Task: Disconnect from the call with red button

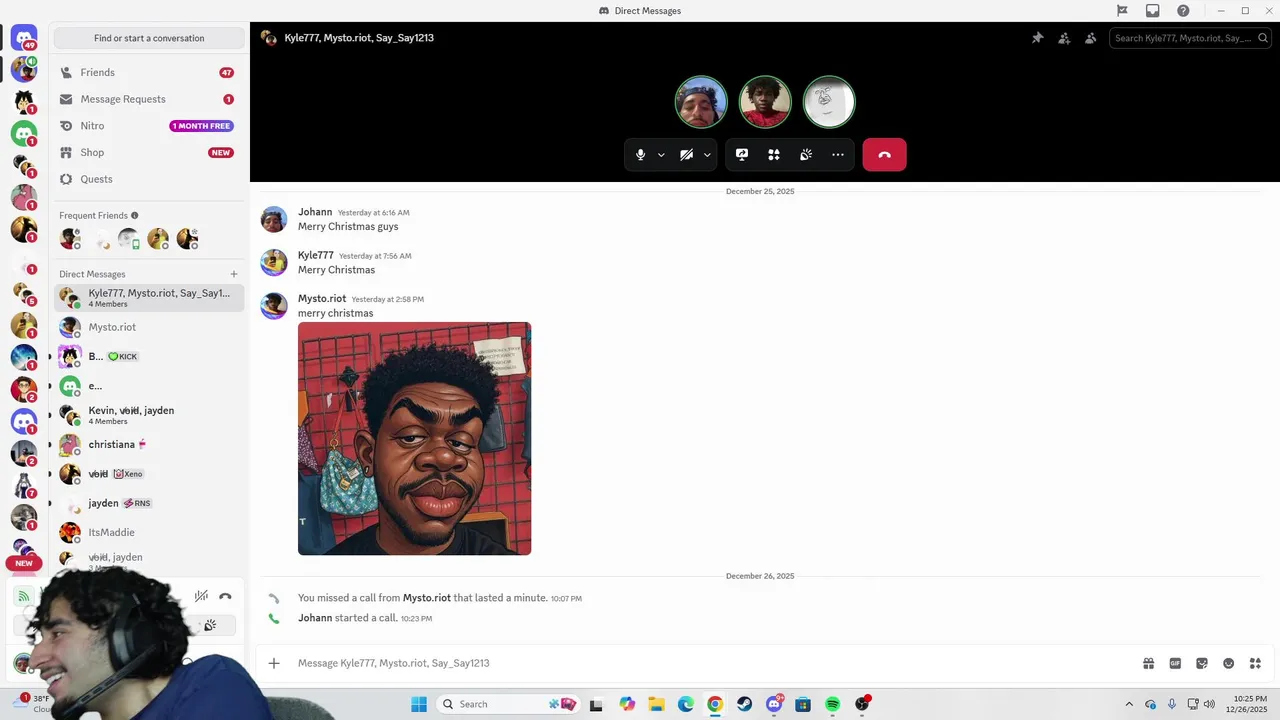Action: (884, 155)
